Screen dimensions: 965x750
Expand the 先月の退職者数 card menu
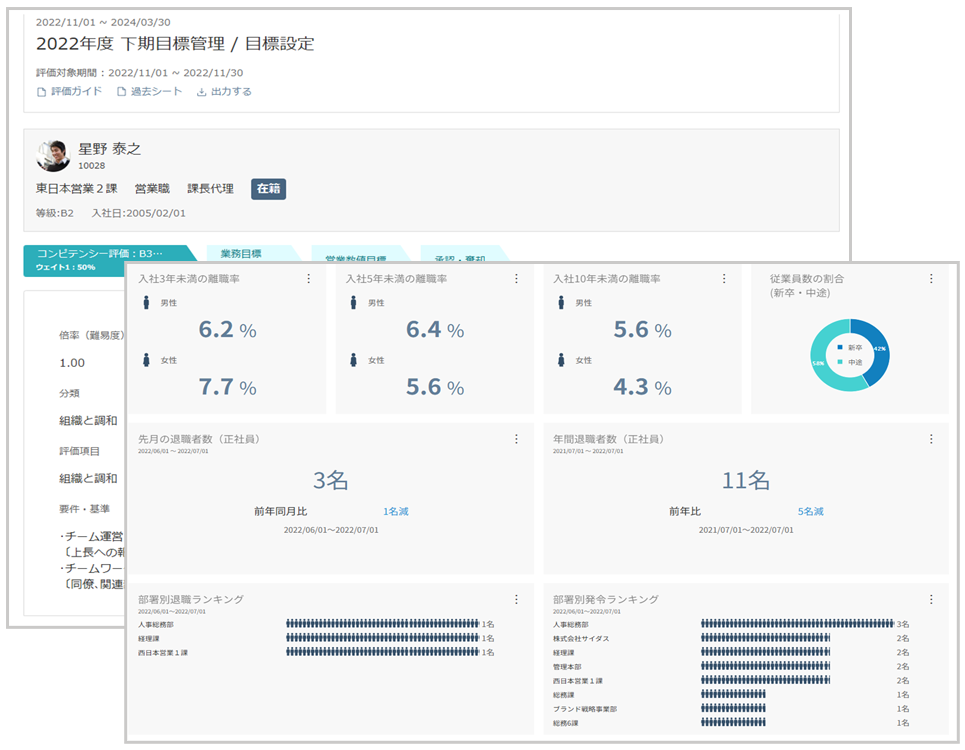[516, 439]
